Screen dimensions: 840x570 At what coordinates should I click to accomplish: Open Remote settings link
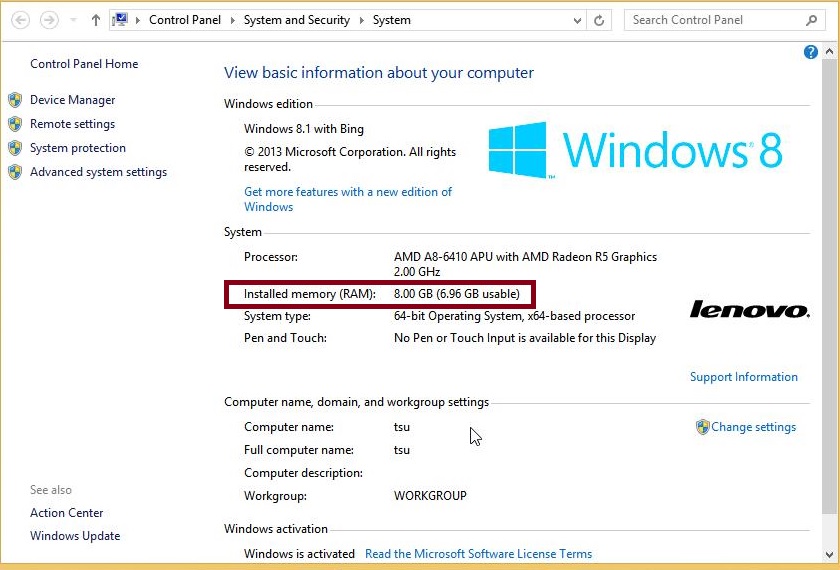click(x=72, y=124)
